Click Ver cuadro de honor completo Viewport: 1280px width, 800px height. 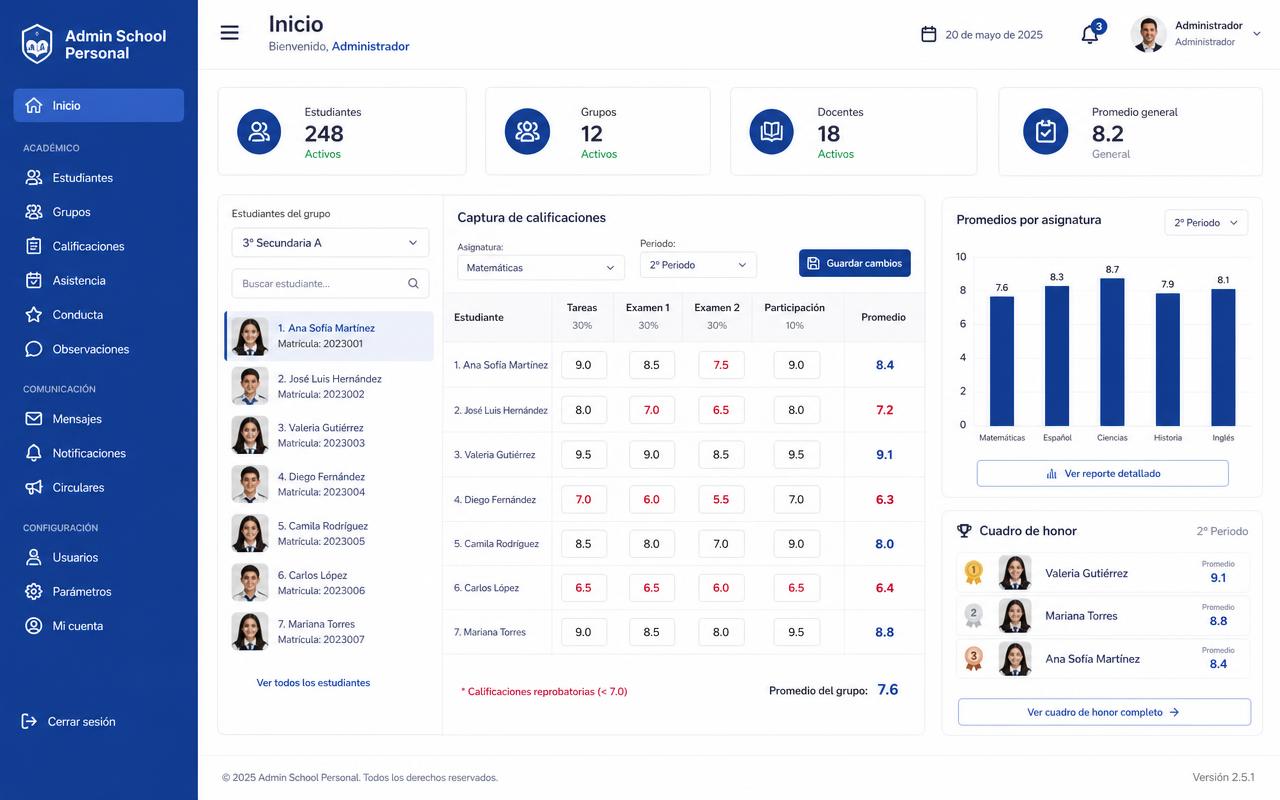(x=1104, y=712)
